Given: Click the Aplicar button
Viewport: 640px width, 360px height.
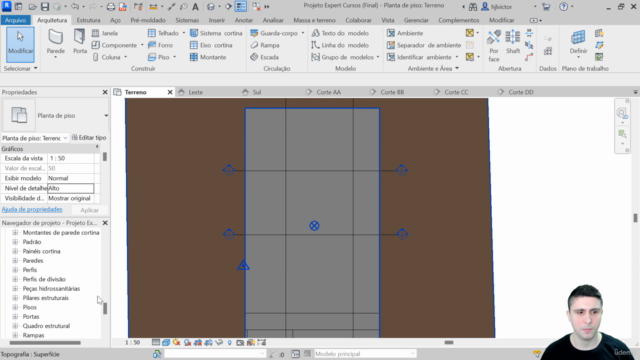Looking at the screenshot, I should pos(89,210).
